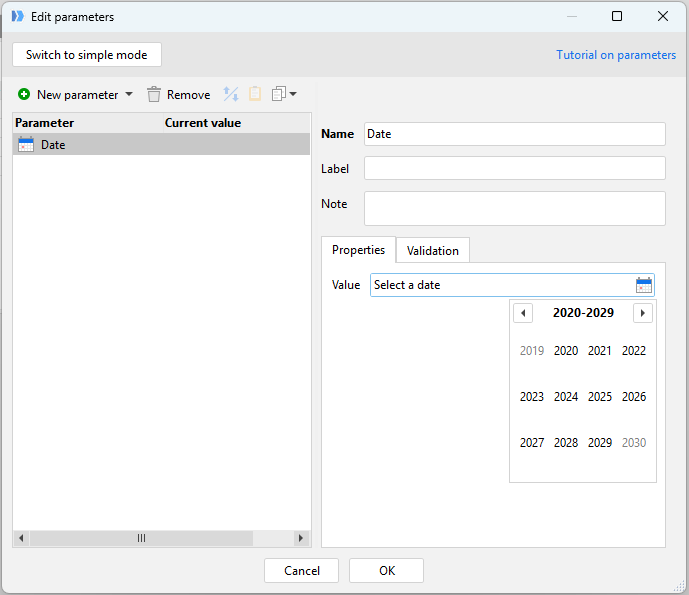Open the New parameter dropdown arrow

[x=129, y=94]
